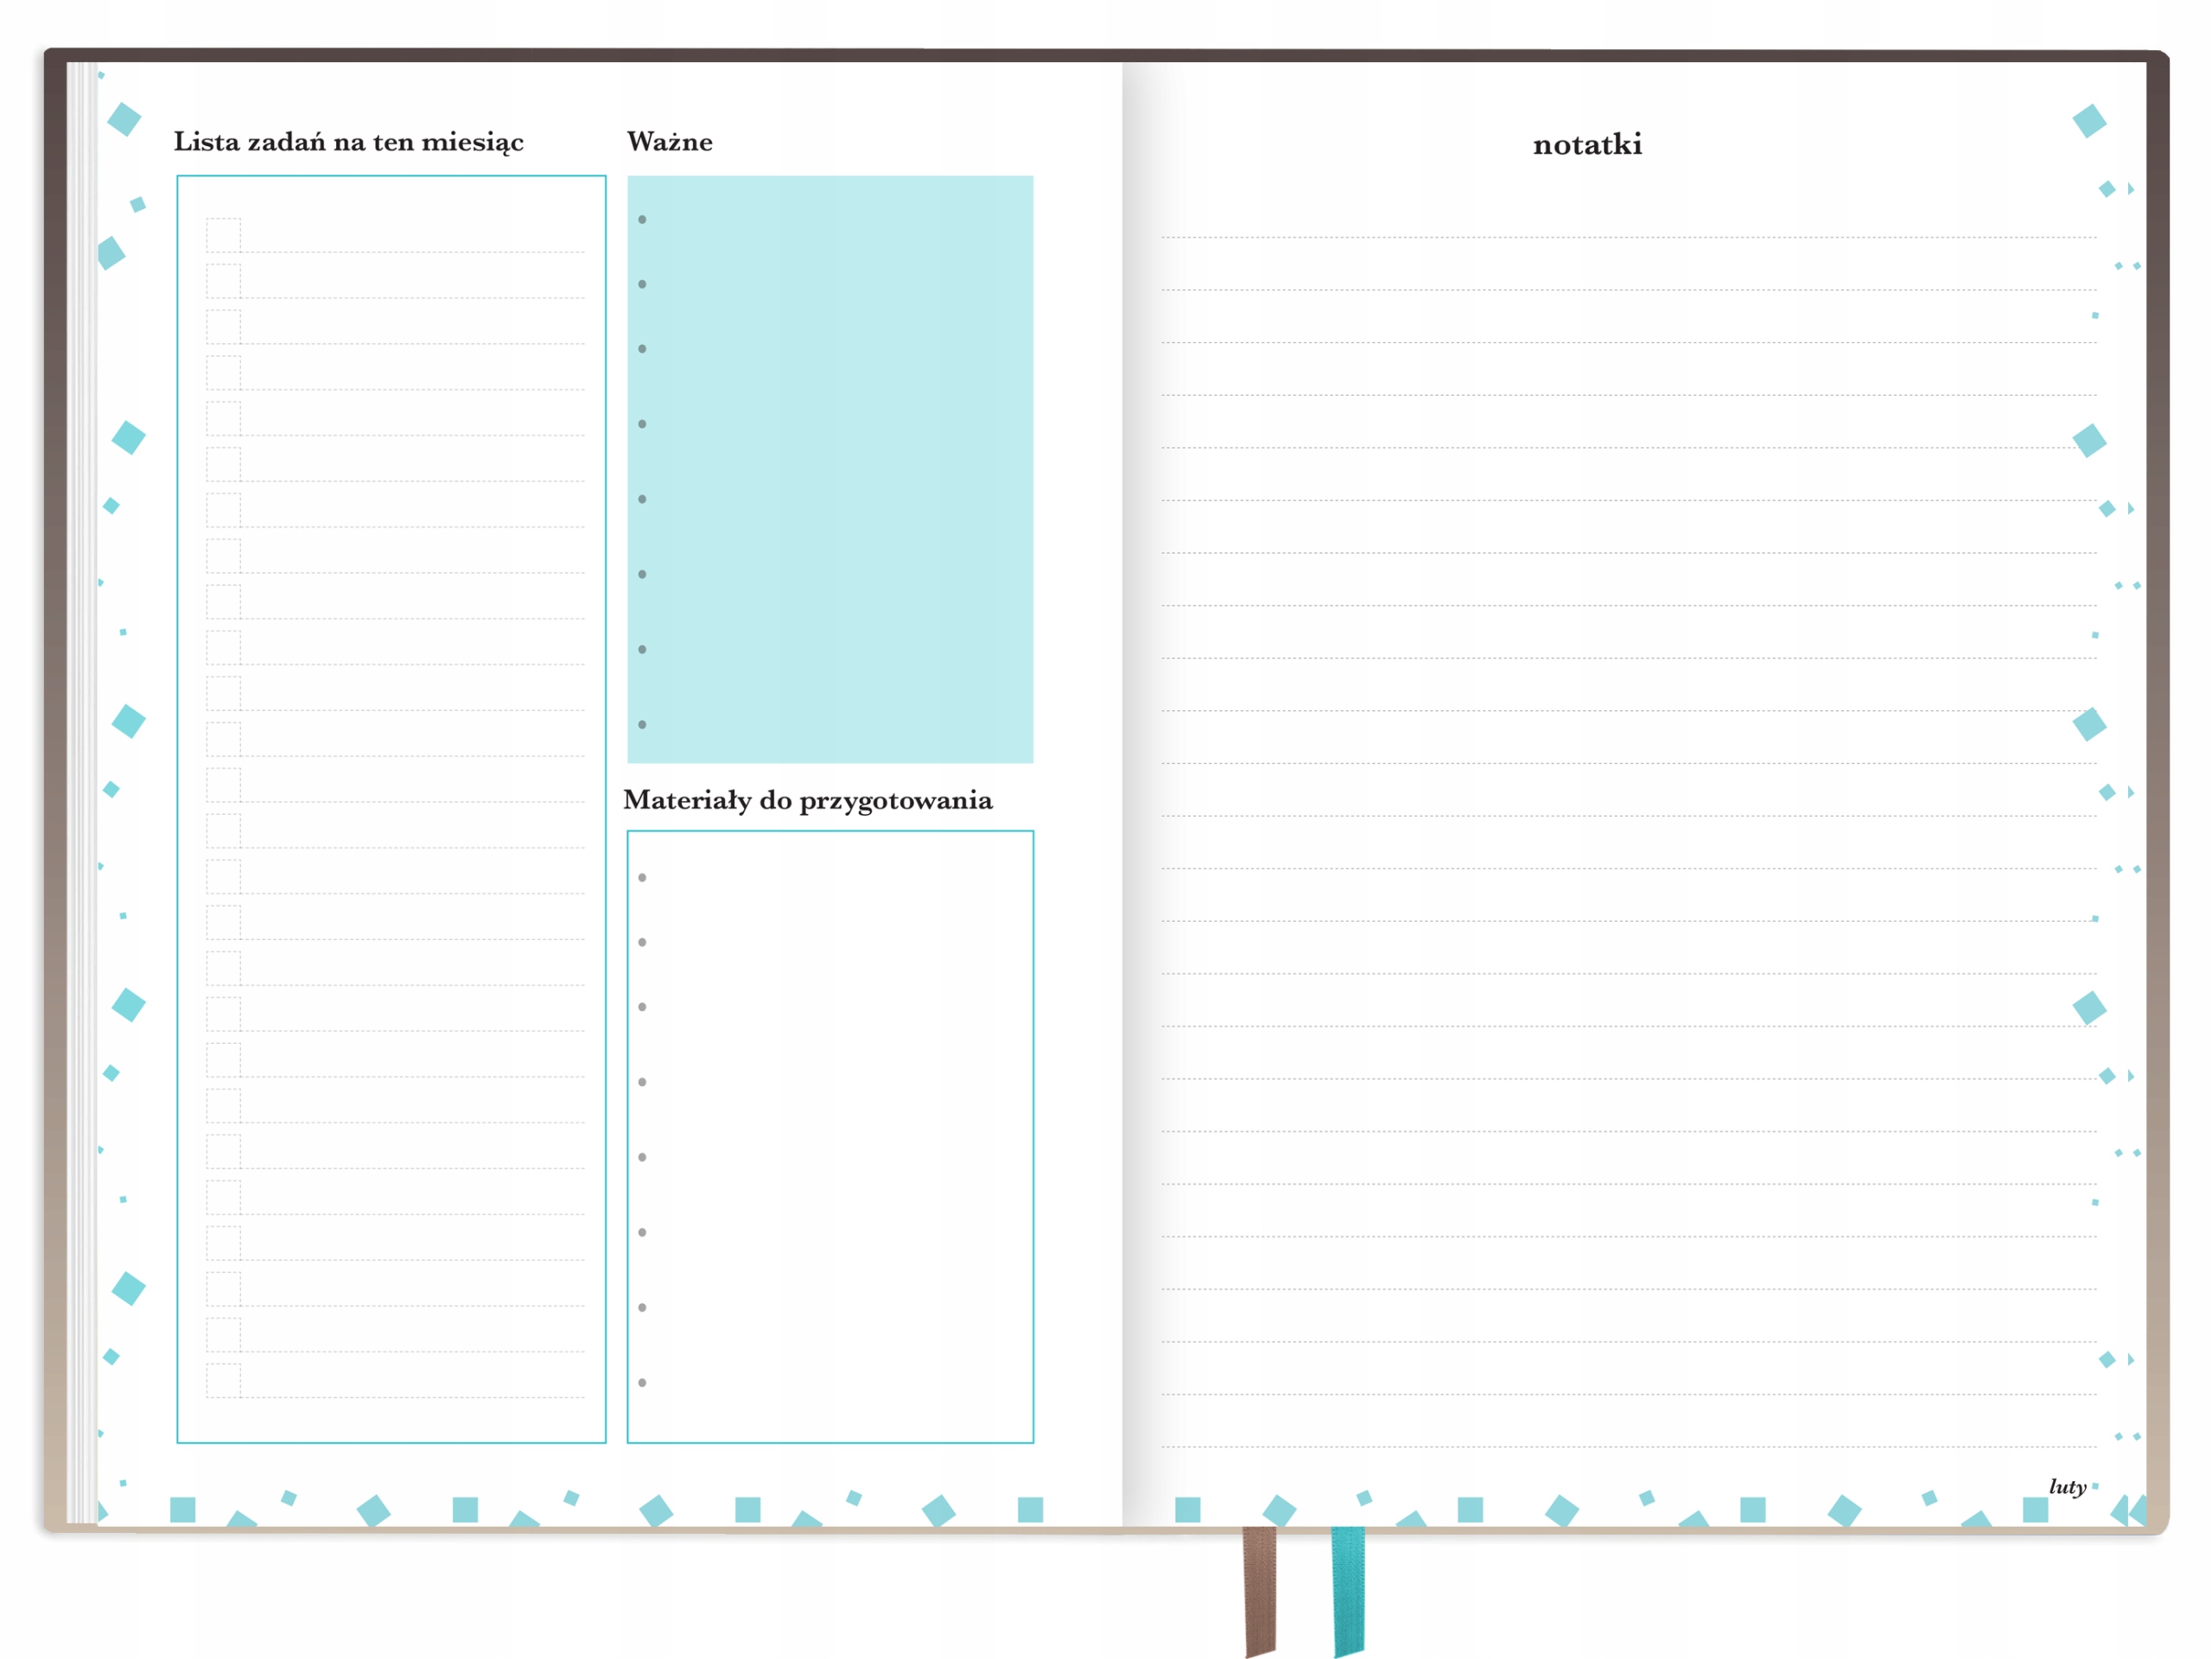Select the 'Ważne' heading
Viewport: 2212px width, 1659px height.
coord(669,142)
